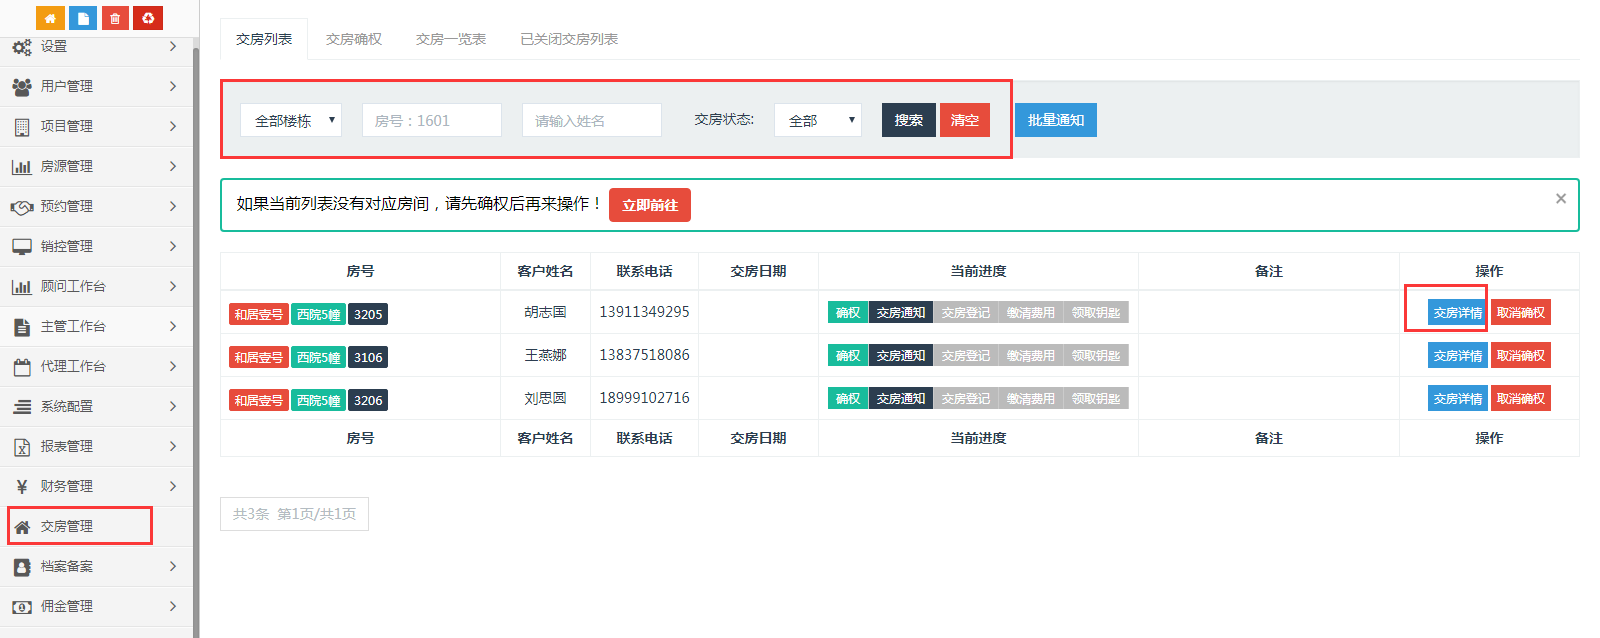Click the document icon beside 主管工作台
1600x638 pixels.
pyautogui.click(x=21, y=327)
